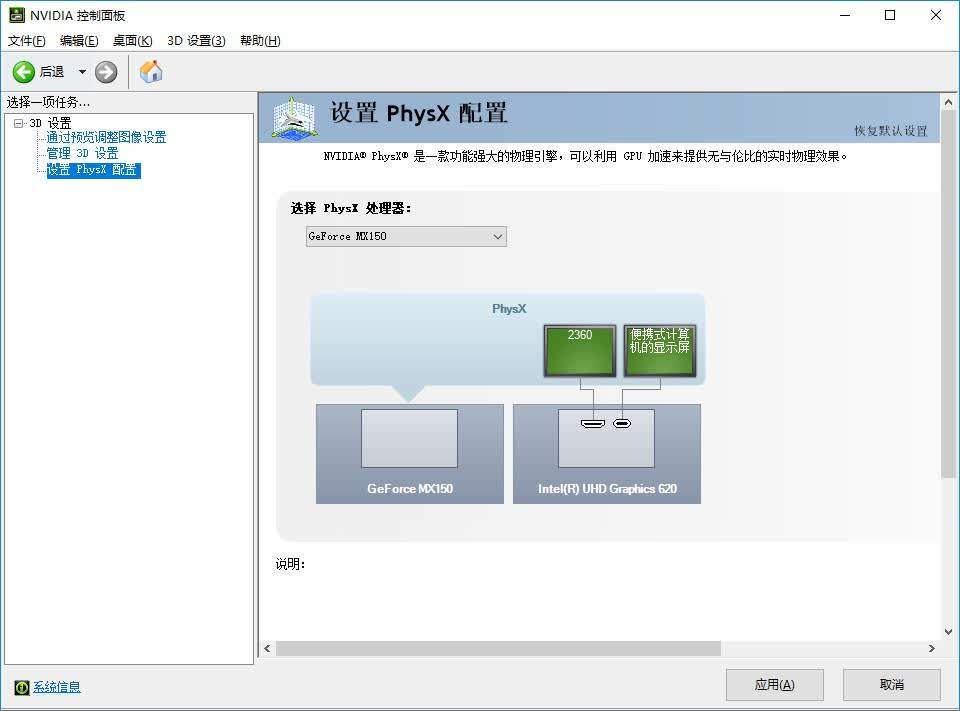Click the GeForce MX150 GPU box
The width and height of the screenshot is (960, 711).
410,454
